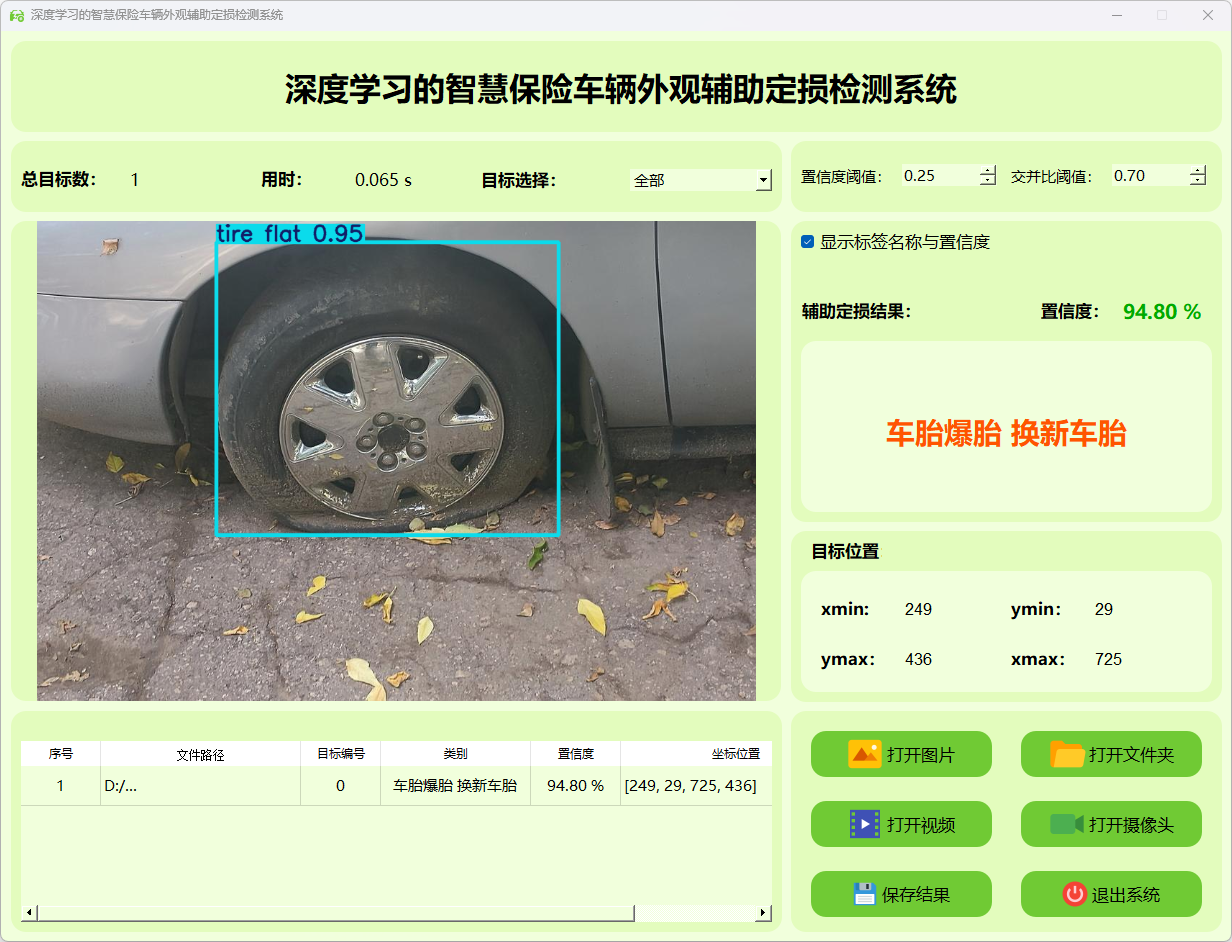Load a video with 打开视频 button
The height and width of the screenshot is (942, 1232).
tap(901, 824)
